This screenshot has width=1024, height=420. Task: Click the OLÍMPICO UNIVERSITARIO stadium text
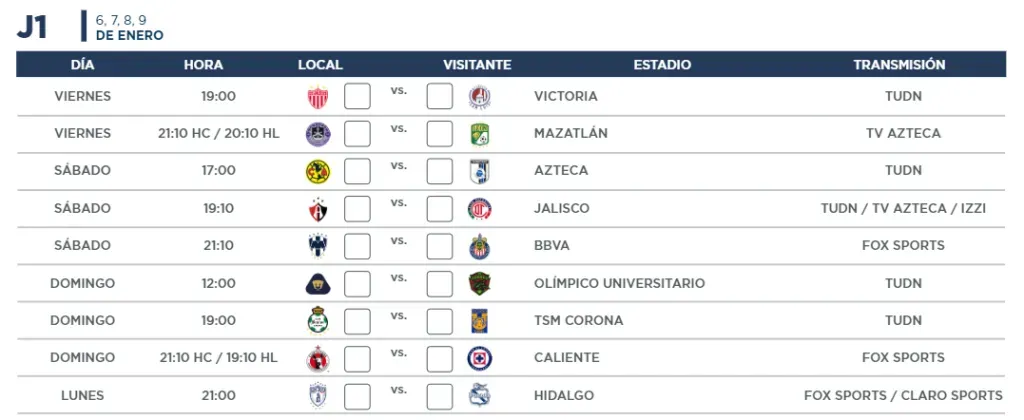620,283
